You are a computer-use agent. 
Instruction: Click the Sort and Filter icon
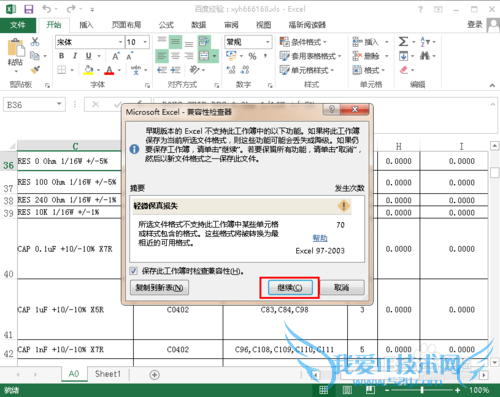point(425,42)
